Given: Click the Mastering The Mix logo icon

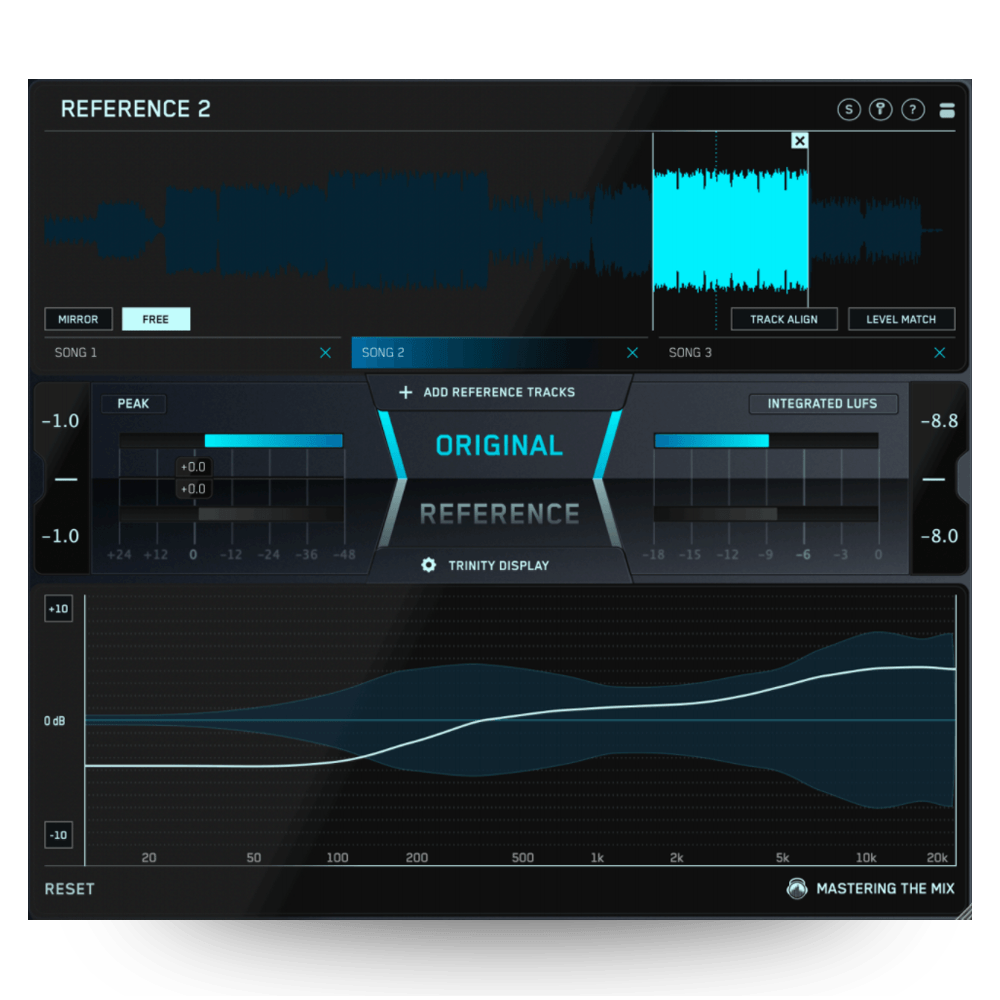Looking at the screenshot, I should pyautogui.click(x=797, y=888).
